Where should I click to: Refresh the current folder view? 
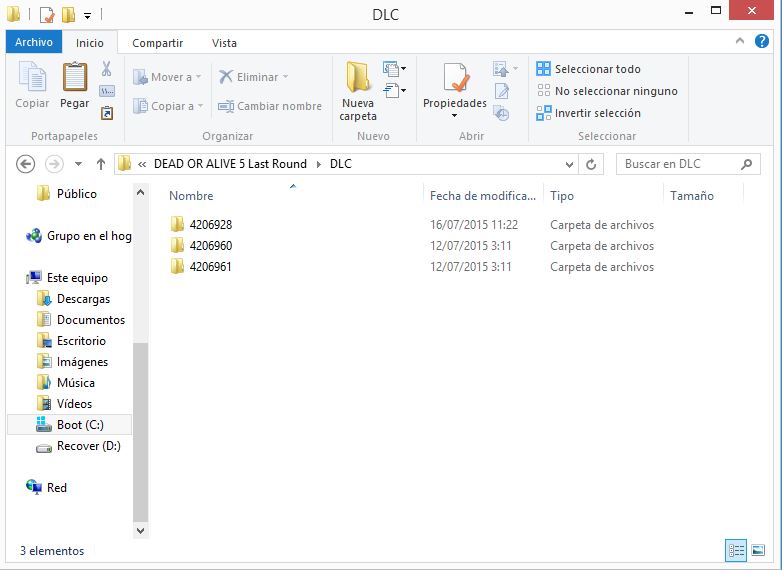(592, 164)
